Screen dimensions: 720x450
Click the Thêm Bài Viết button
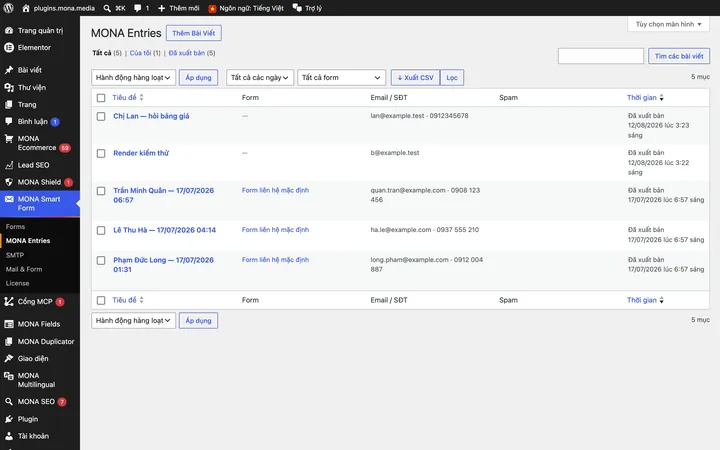pyautogui.click(x=194, y=33)
